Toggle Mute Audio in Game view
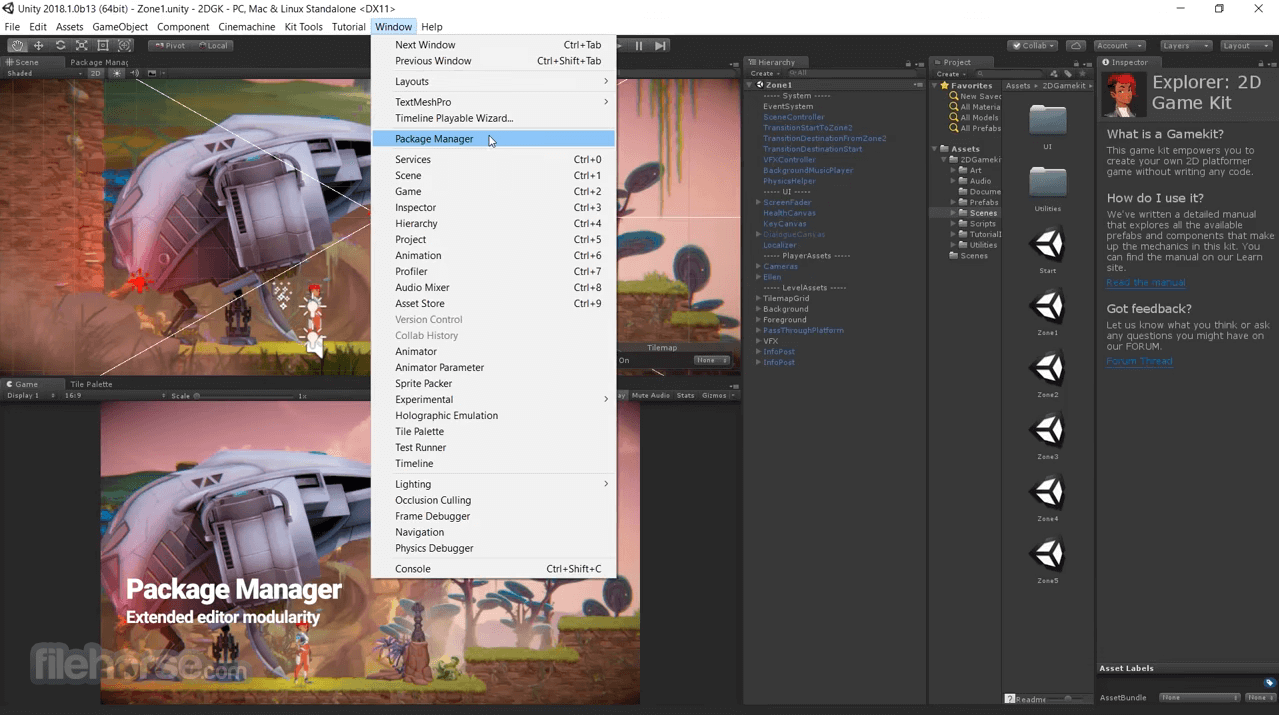 click(x=650, y=395)
